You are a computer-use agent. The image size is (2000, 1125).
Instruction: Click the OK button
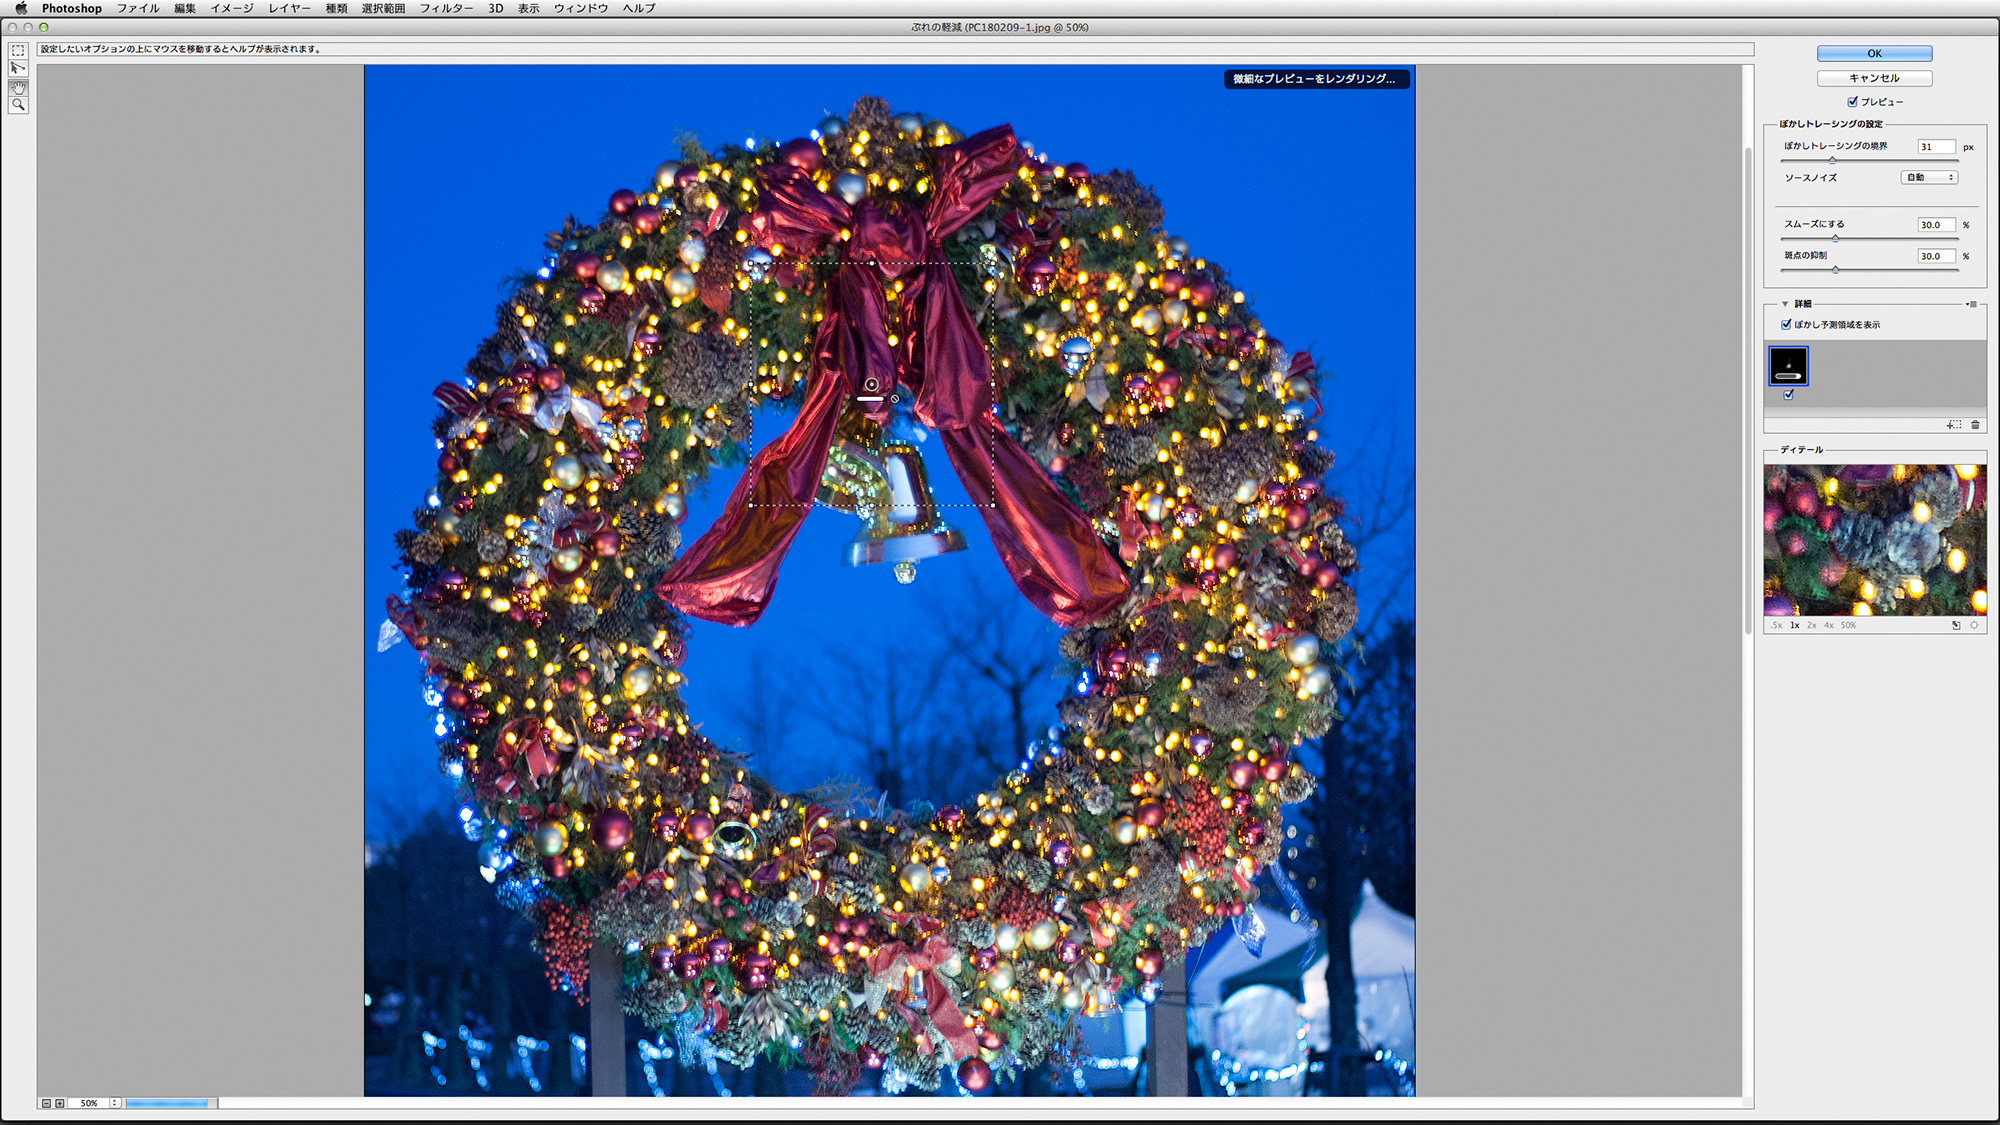click(1874, 54)
